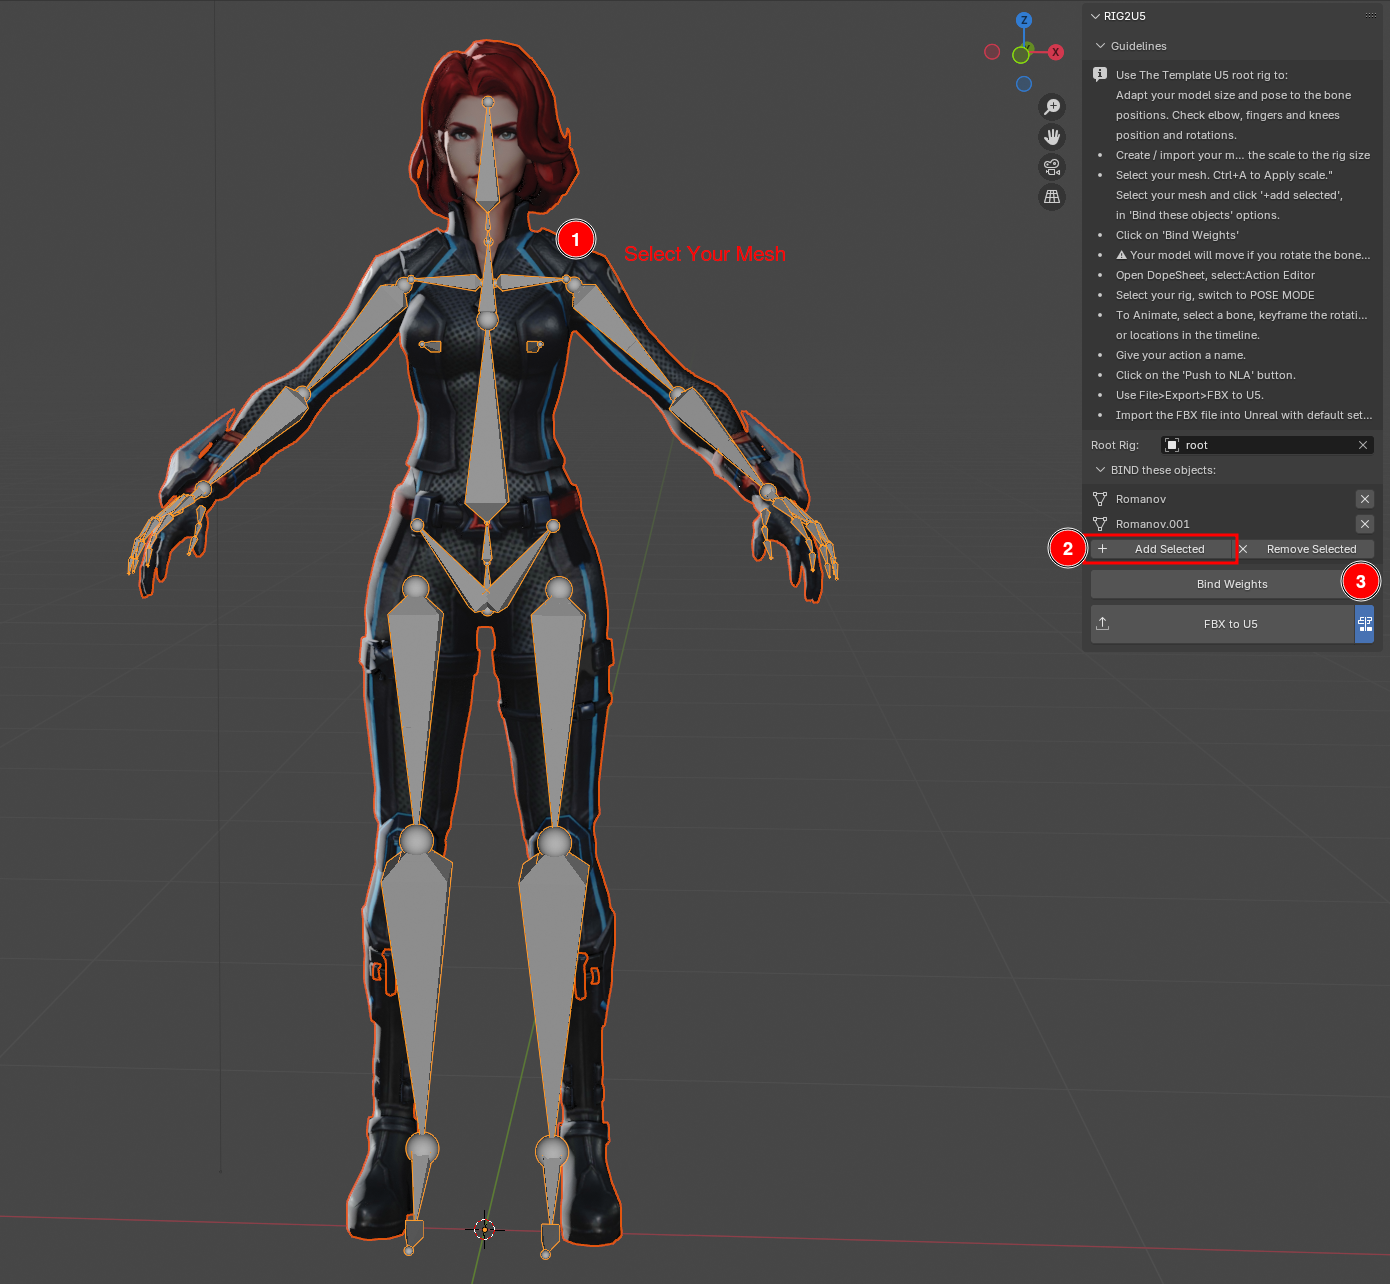
Task: Select the Zoom tool in viewport controls
Action: click(1052, 106)
